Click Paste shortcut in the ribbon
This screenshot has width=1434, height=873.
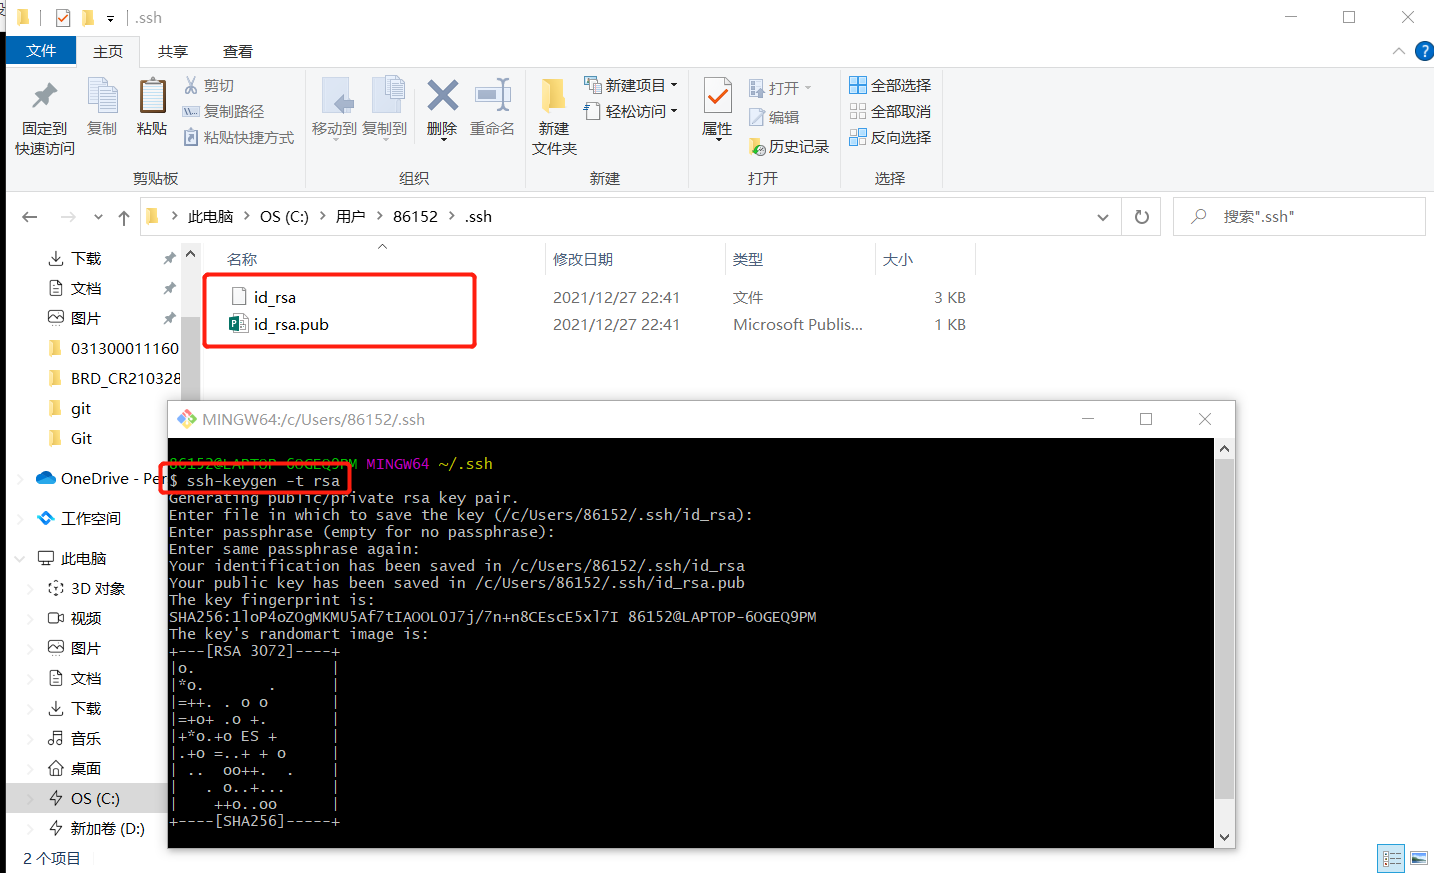pos(239,137)
